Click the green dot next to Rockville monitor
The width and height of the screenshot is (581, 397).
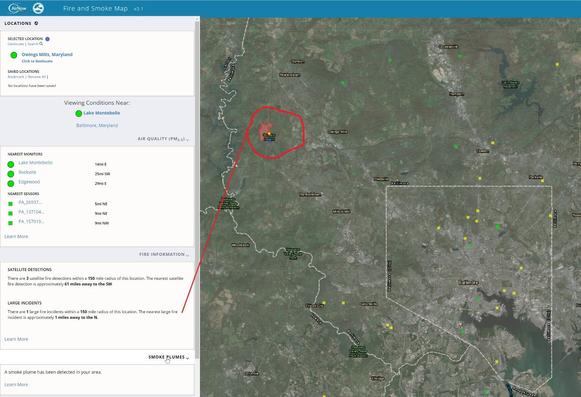pos(11,173)
